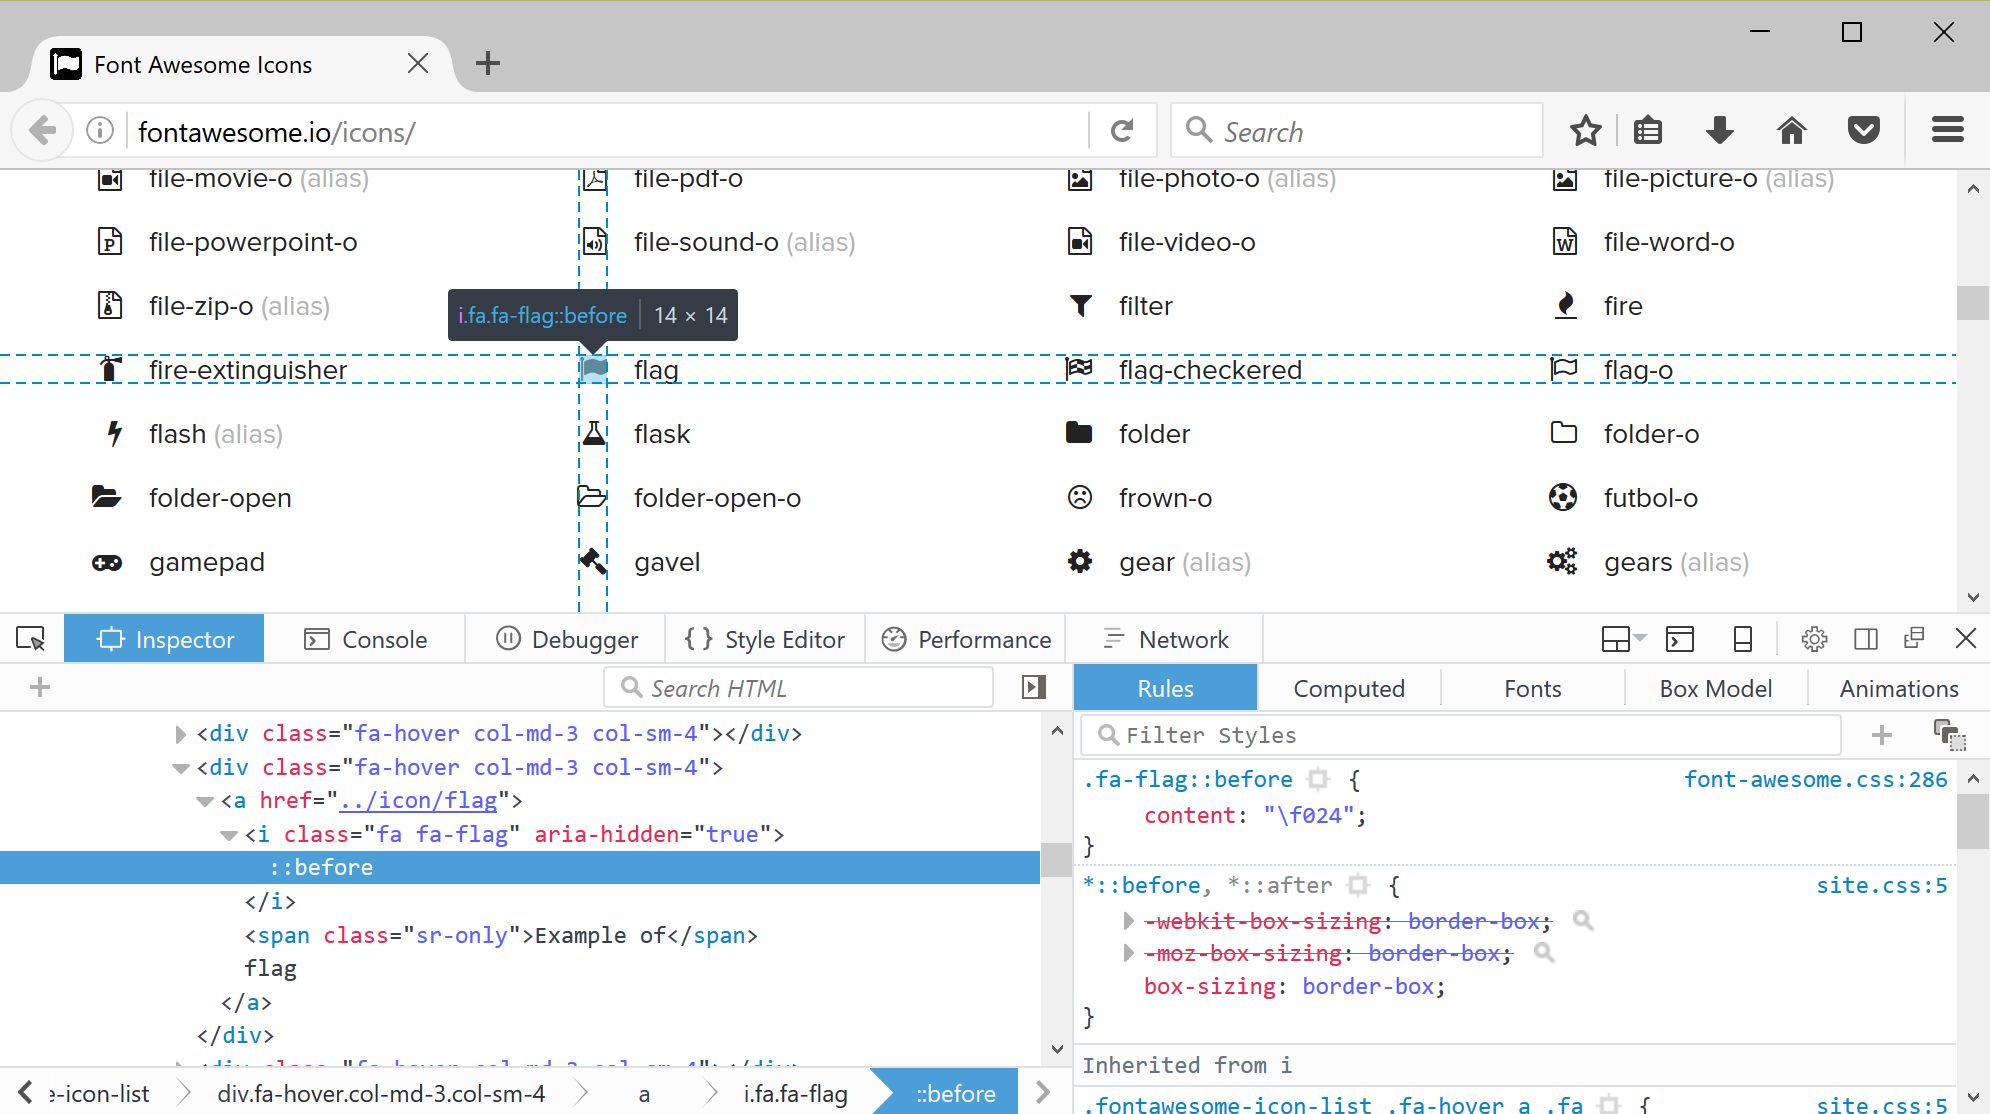Dock devtools to side of window
This screenshot has height=1114, width=1990.
tap(1865, 639)
